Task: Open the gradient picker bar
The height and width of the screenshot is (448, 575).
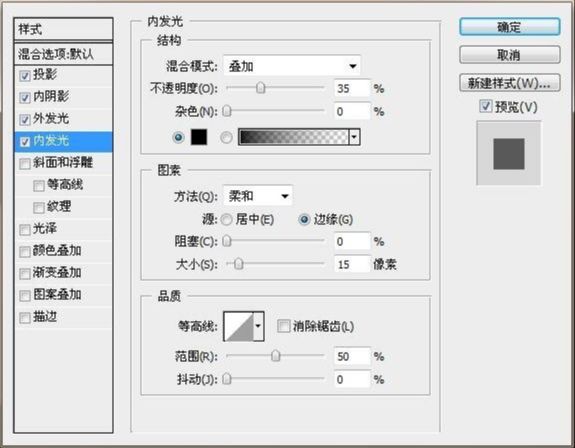Action: [293, 137]
